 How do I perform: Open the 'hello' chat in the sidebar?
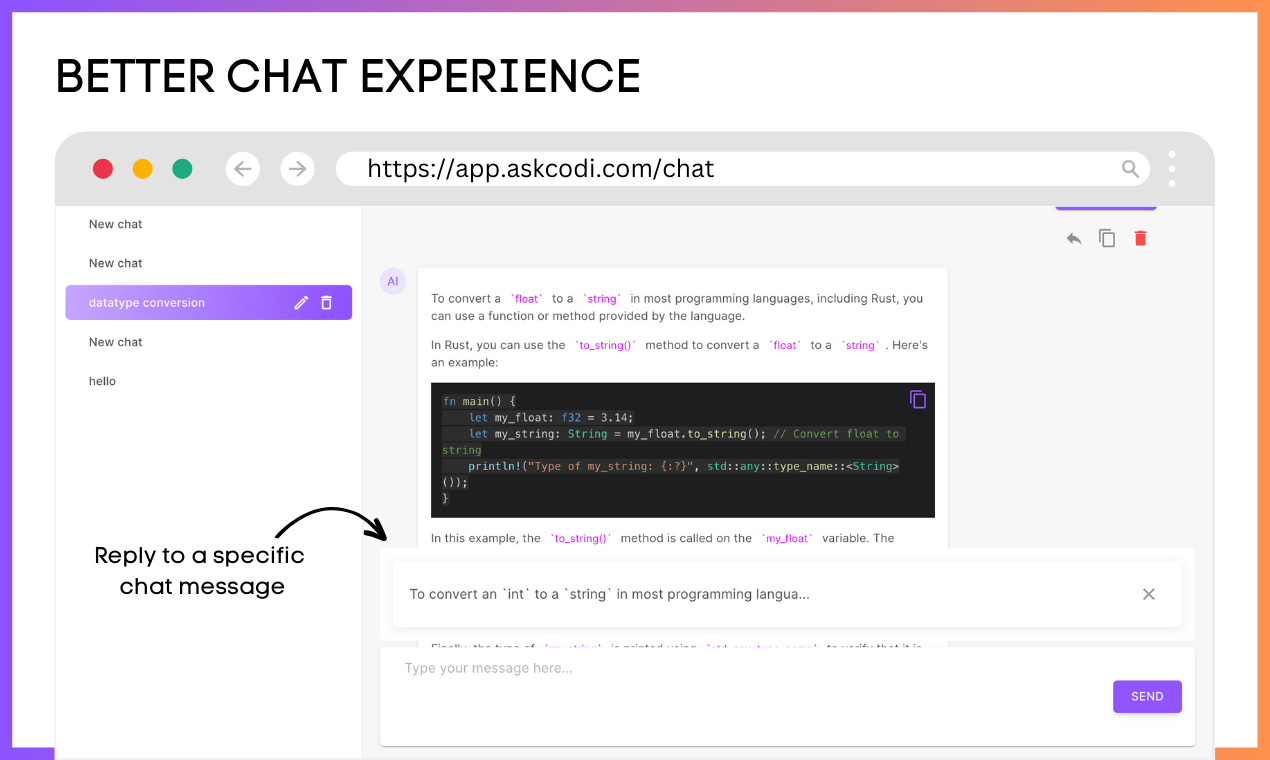(102, 381)
